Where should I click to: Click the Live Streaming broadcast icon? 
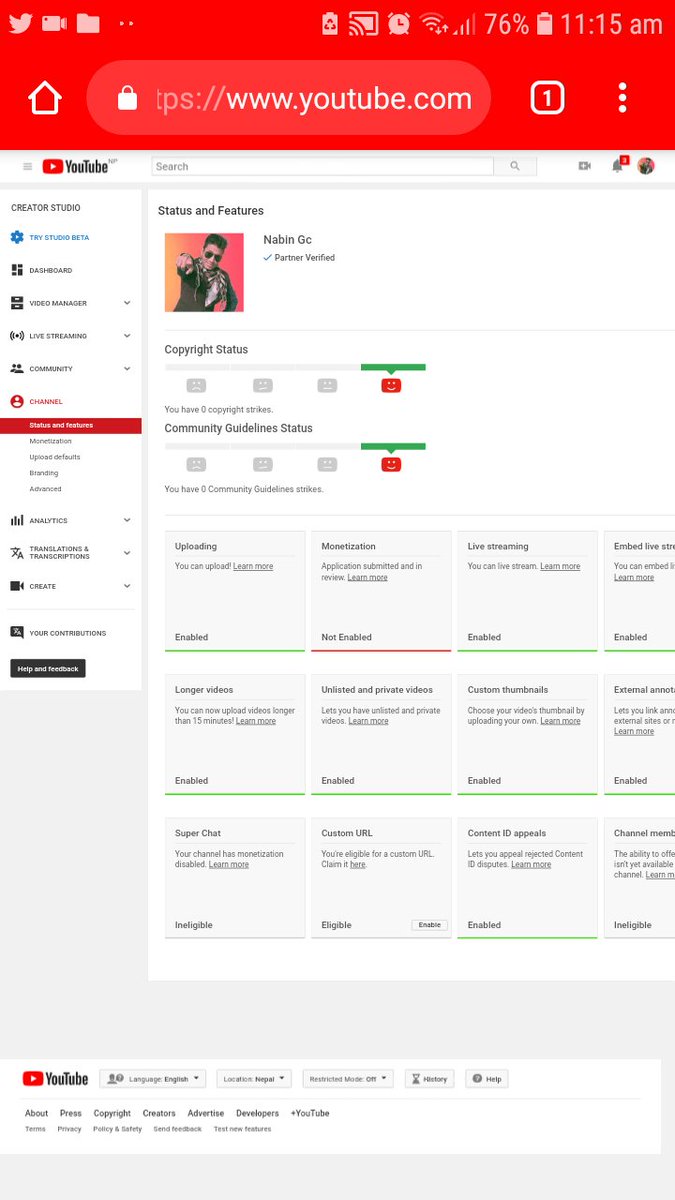(x=17, y=336)
